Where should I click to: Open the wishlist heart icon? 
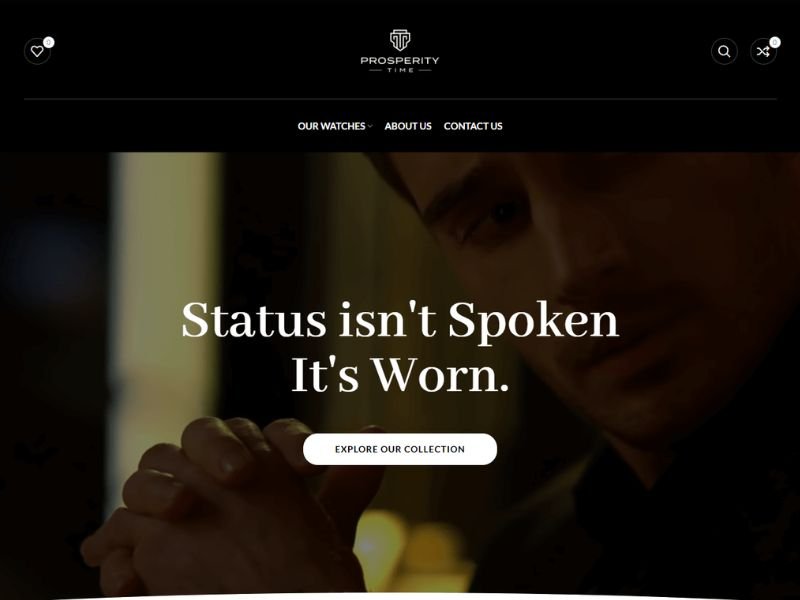click(37, 51)
